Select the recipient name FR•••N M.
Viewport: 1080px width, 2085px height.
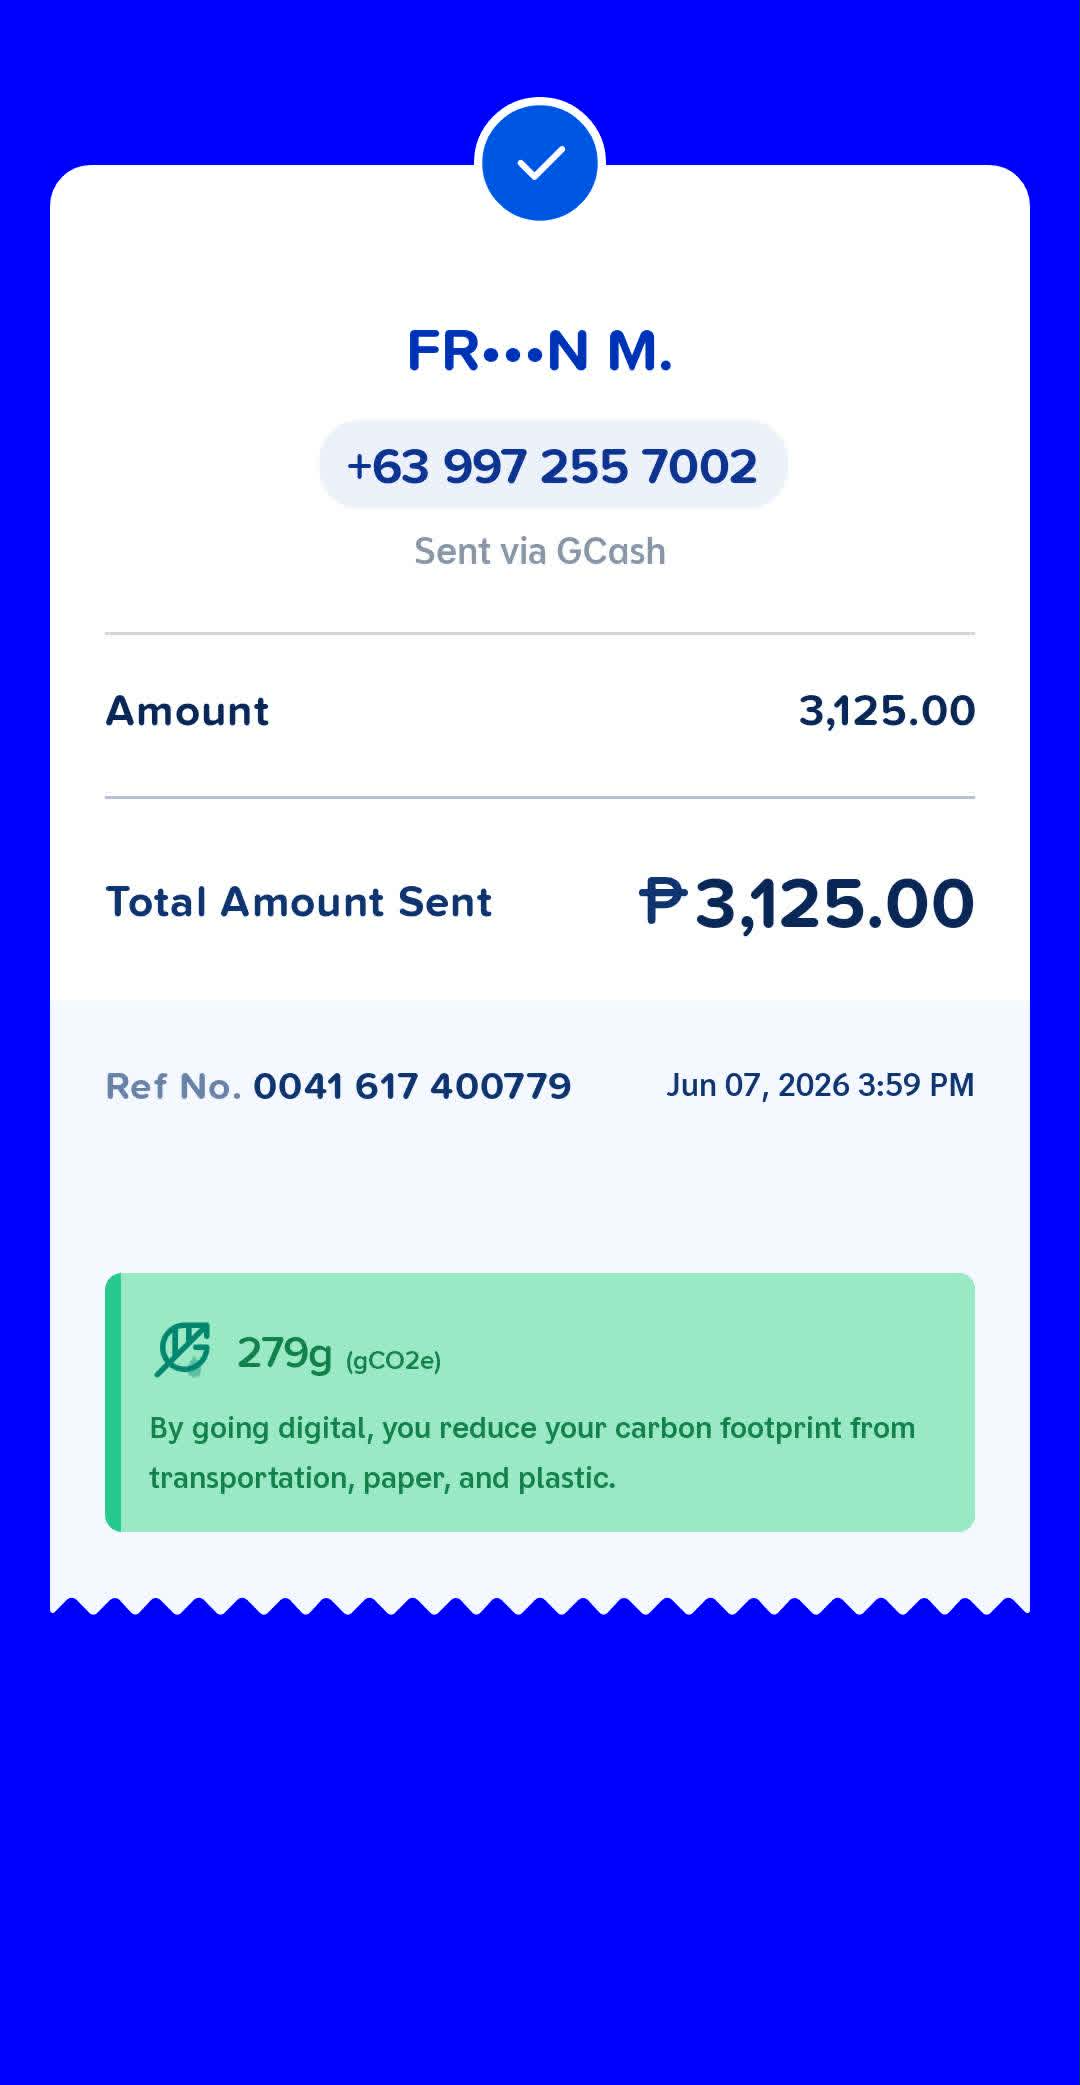[540, 351]
